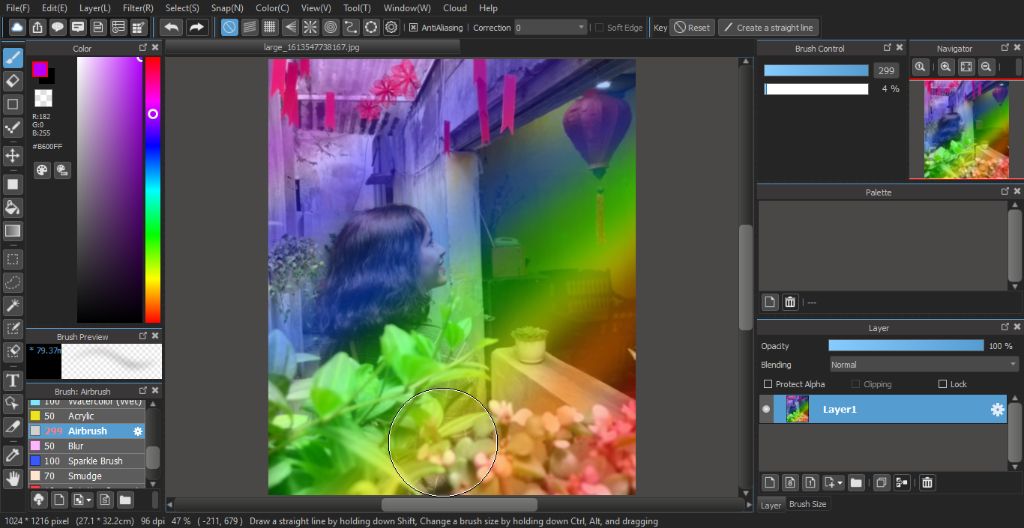Viewport: 1024px width, 528px height.
Task: Select the Text tool
Action: click(x=12, y=380)
